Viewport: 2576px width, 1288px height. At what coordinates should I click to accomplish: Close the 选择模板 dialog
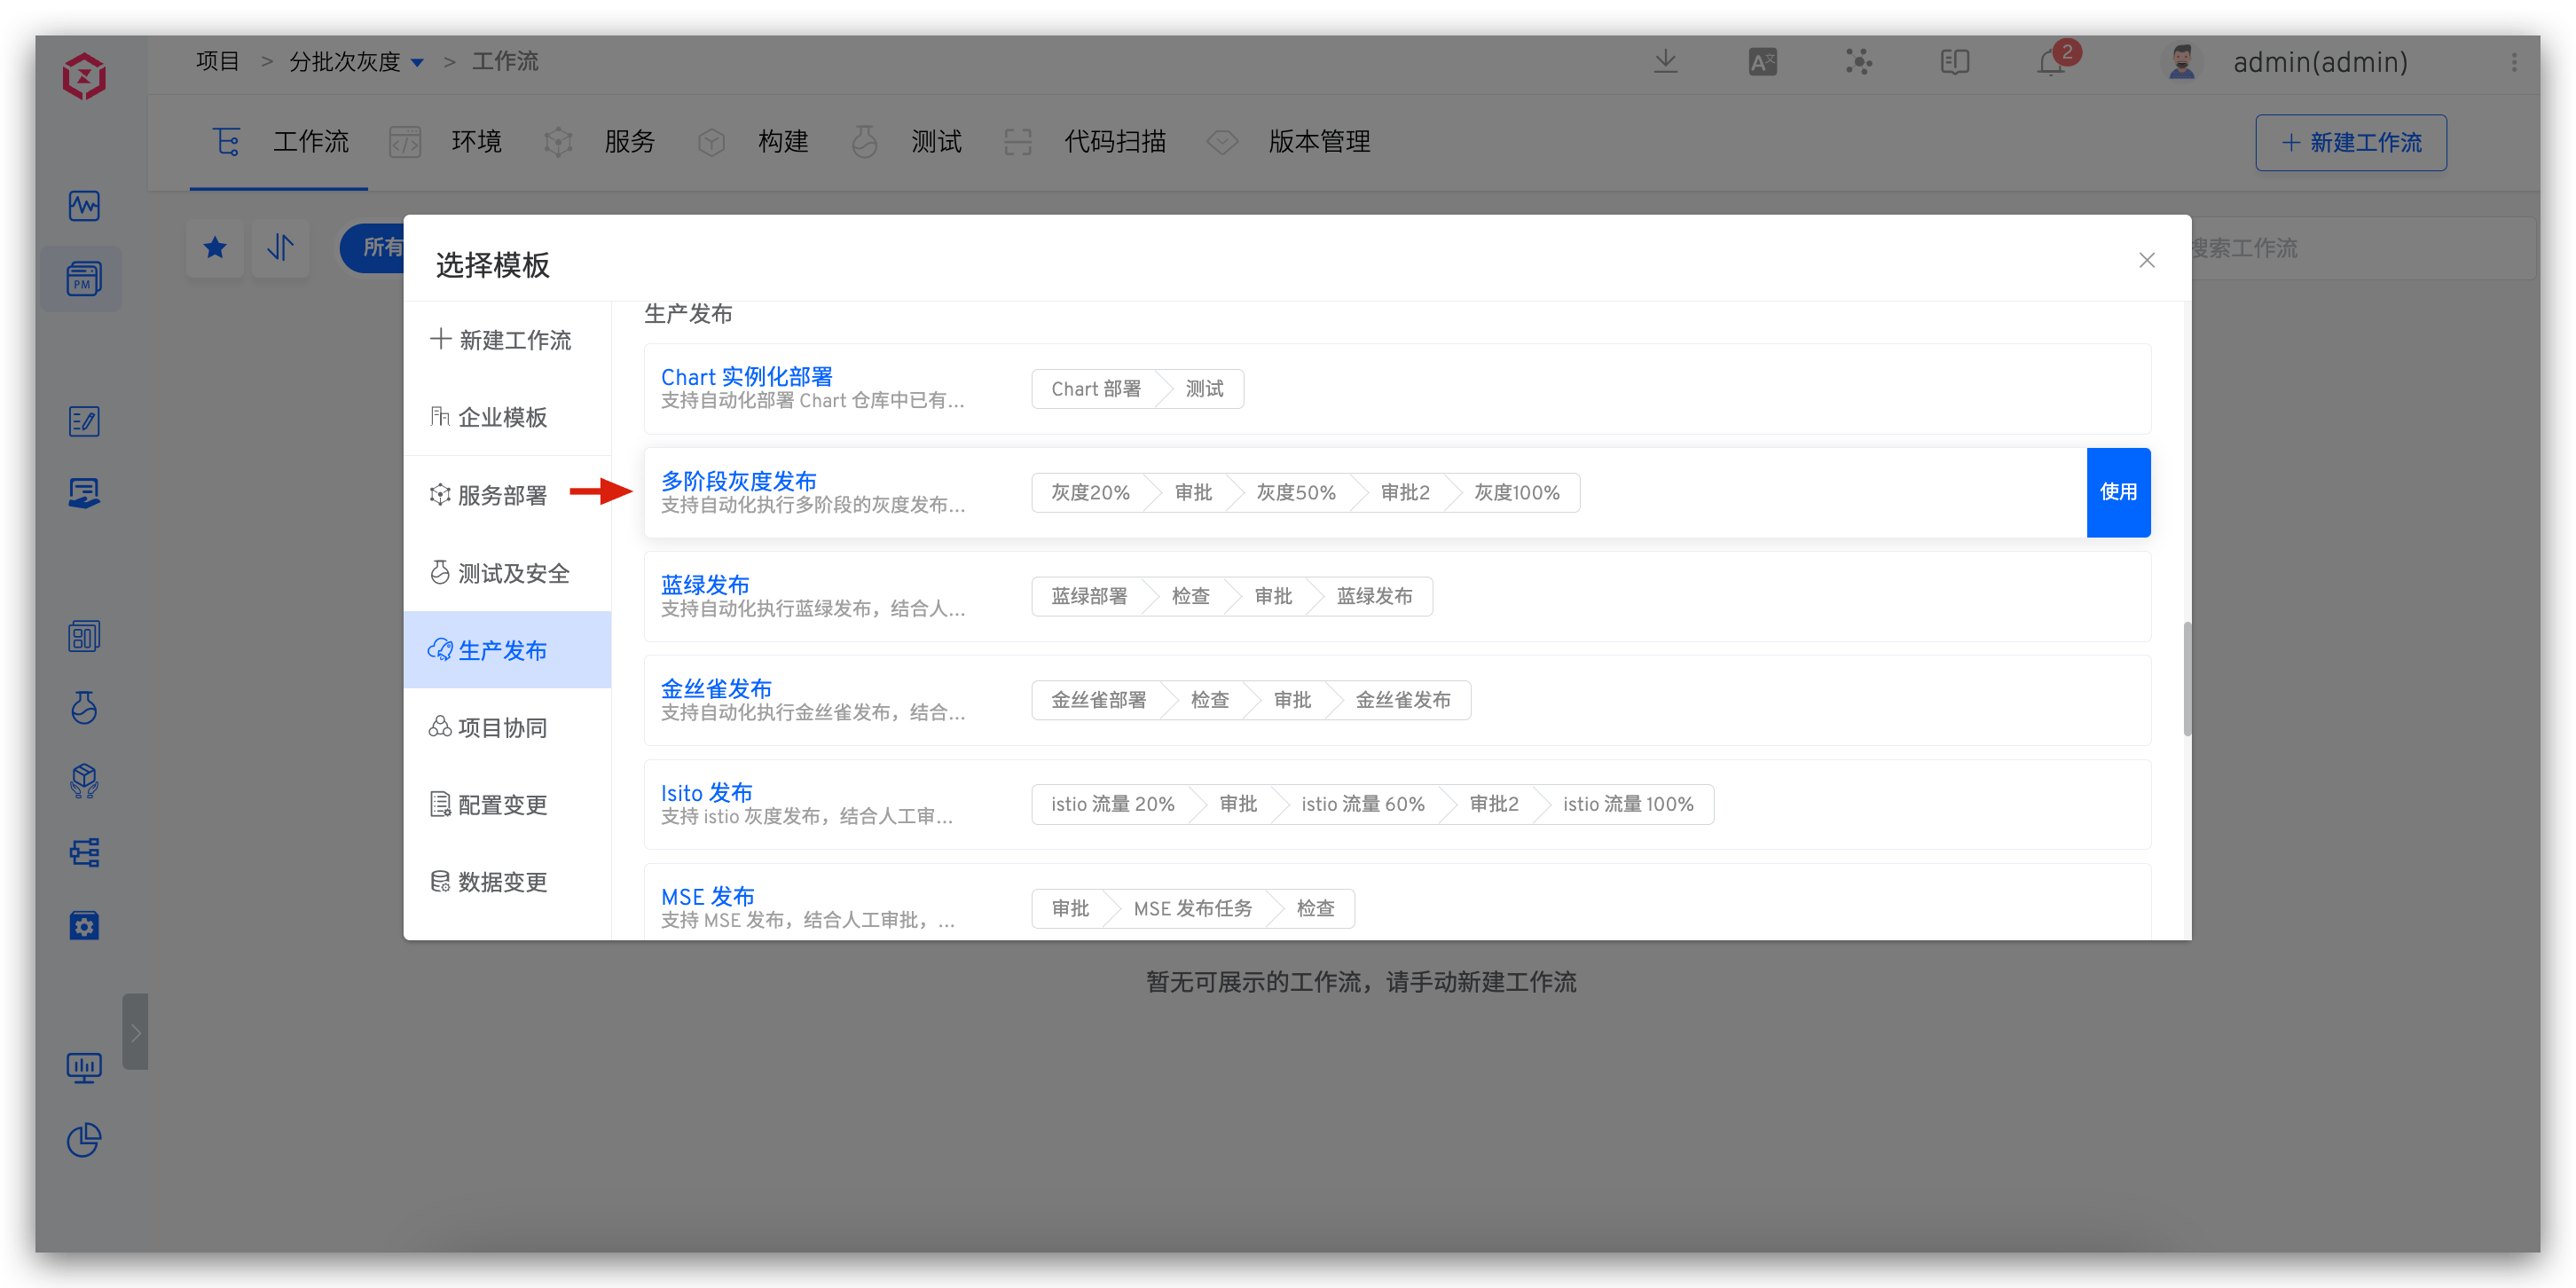pyautogui.click(x=2146, y=260)
